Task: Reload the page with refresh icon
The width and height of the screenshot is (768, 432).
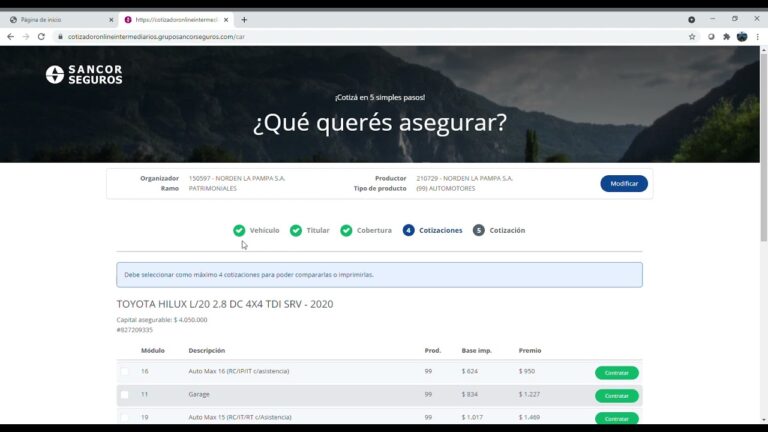Action: click(41, 37)
